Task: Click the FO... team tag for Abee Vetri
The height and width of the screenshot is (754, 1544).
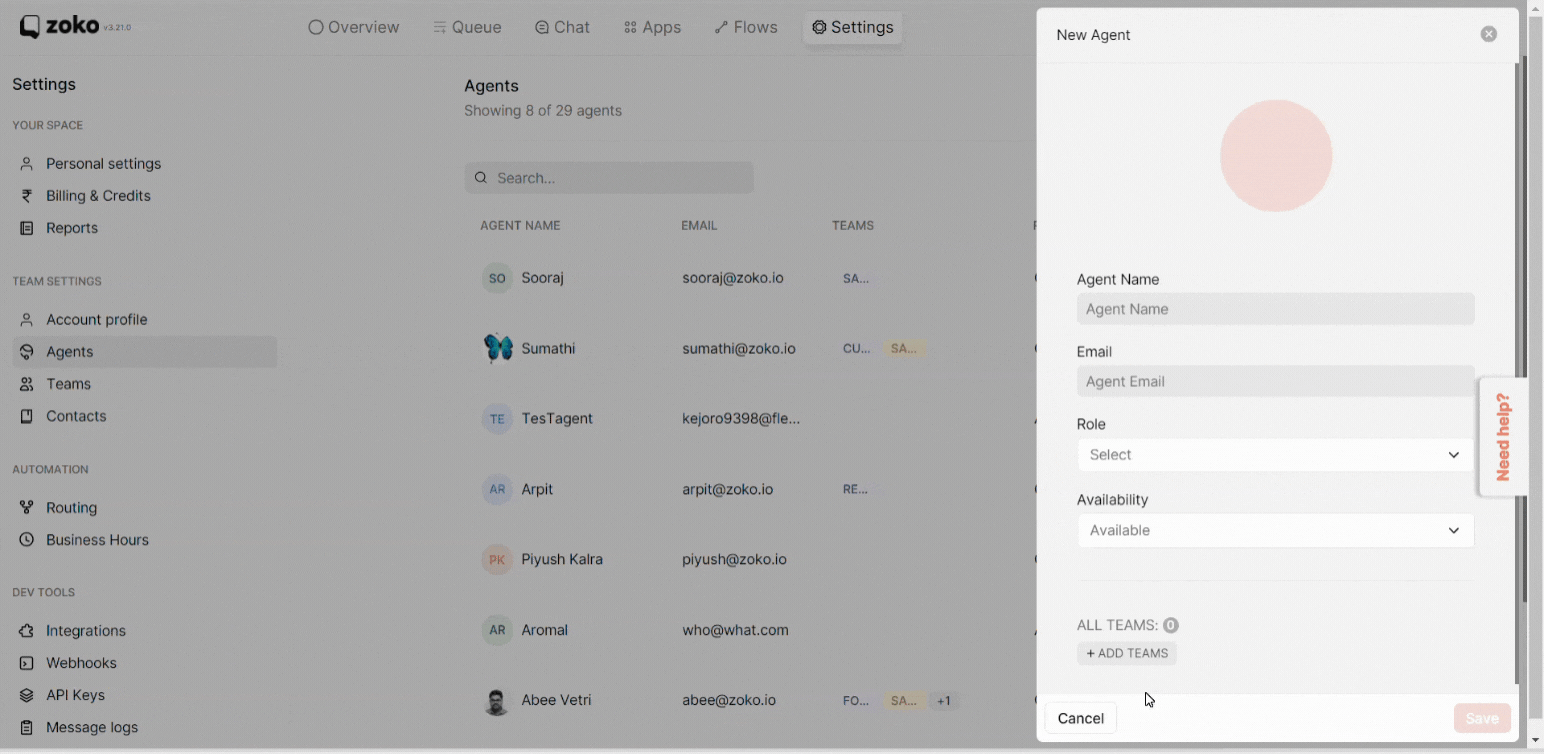Action: [856, 701]
